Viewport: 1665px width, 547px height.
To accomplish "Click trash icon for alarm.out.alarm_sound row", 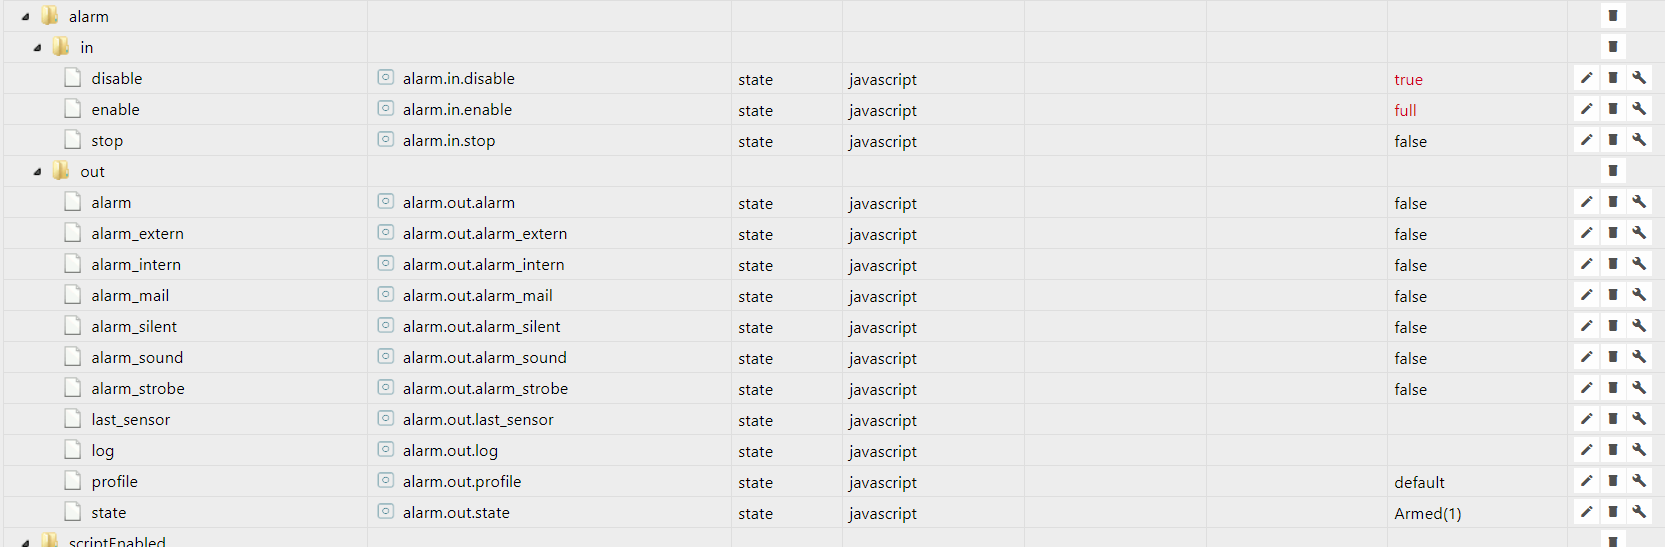I will pos(1613,357).
